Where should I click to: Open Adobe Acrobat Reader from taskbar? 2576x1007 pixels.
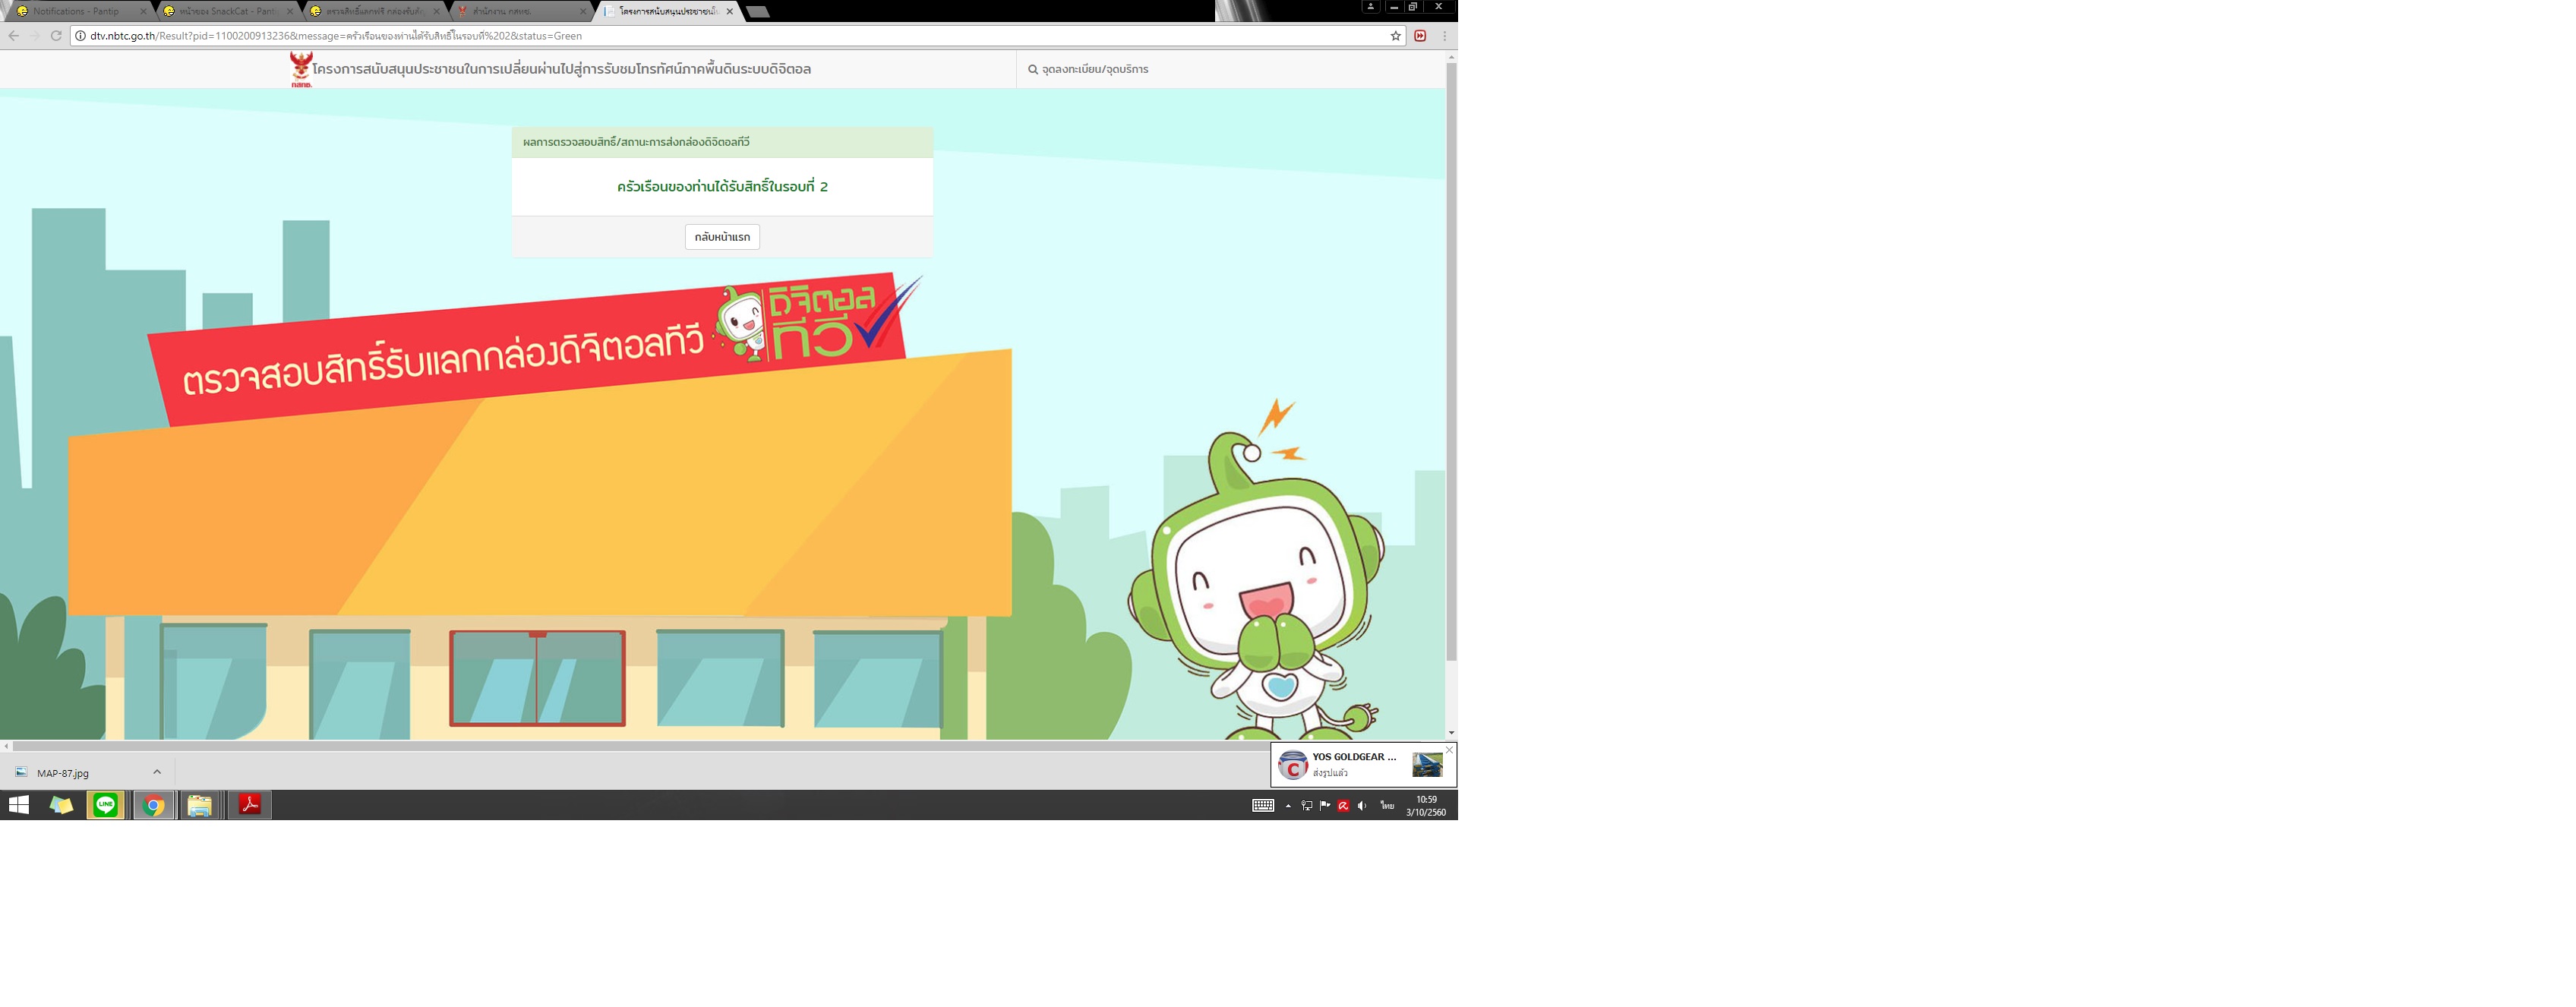tap(250, 805)
